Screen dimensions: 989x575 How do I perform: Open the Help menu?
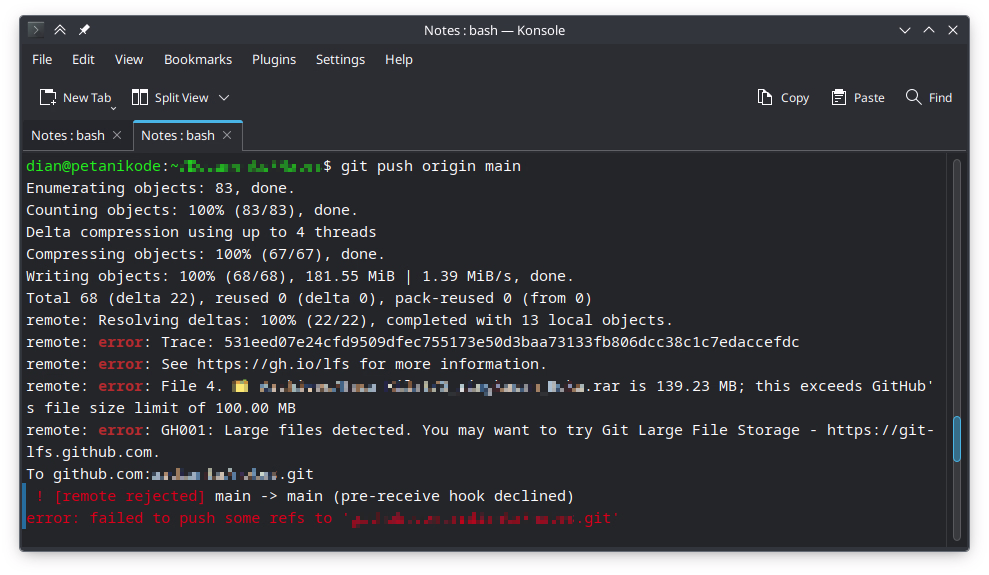(399, 59)
